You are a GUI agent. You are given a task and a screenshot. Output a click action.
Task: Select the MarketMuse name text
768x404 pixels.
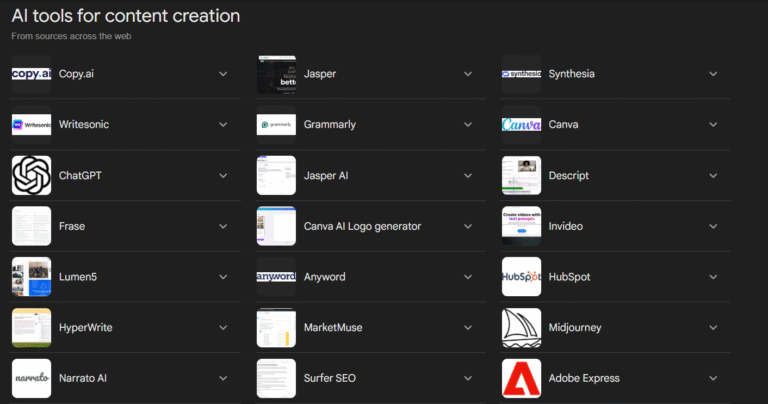tap(333, 328)
